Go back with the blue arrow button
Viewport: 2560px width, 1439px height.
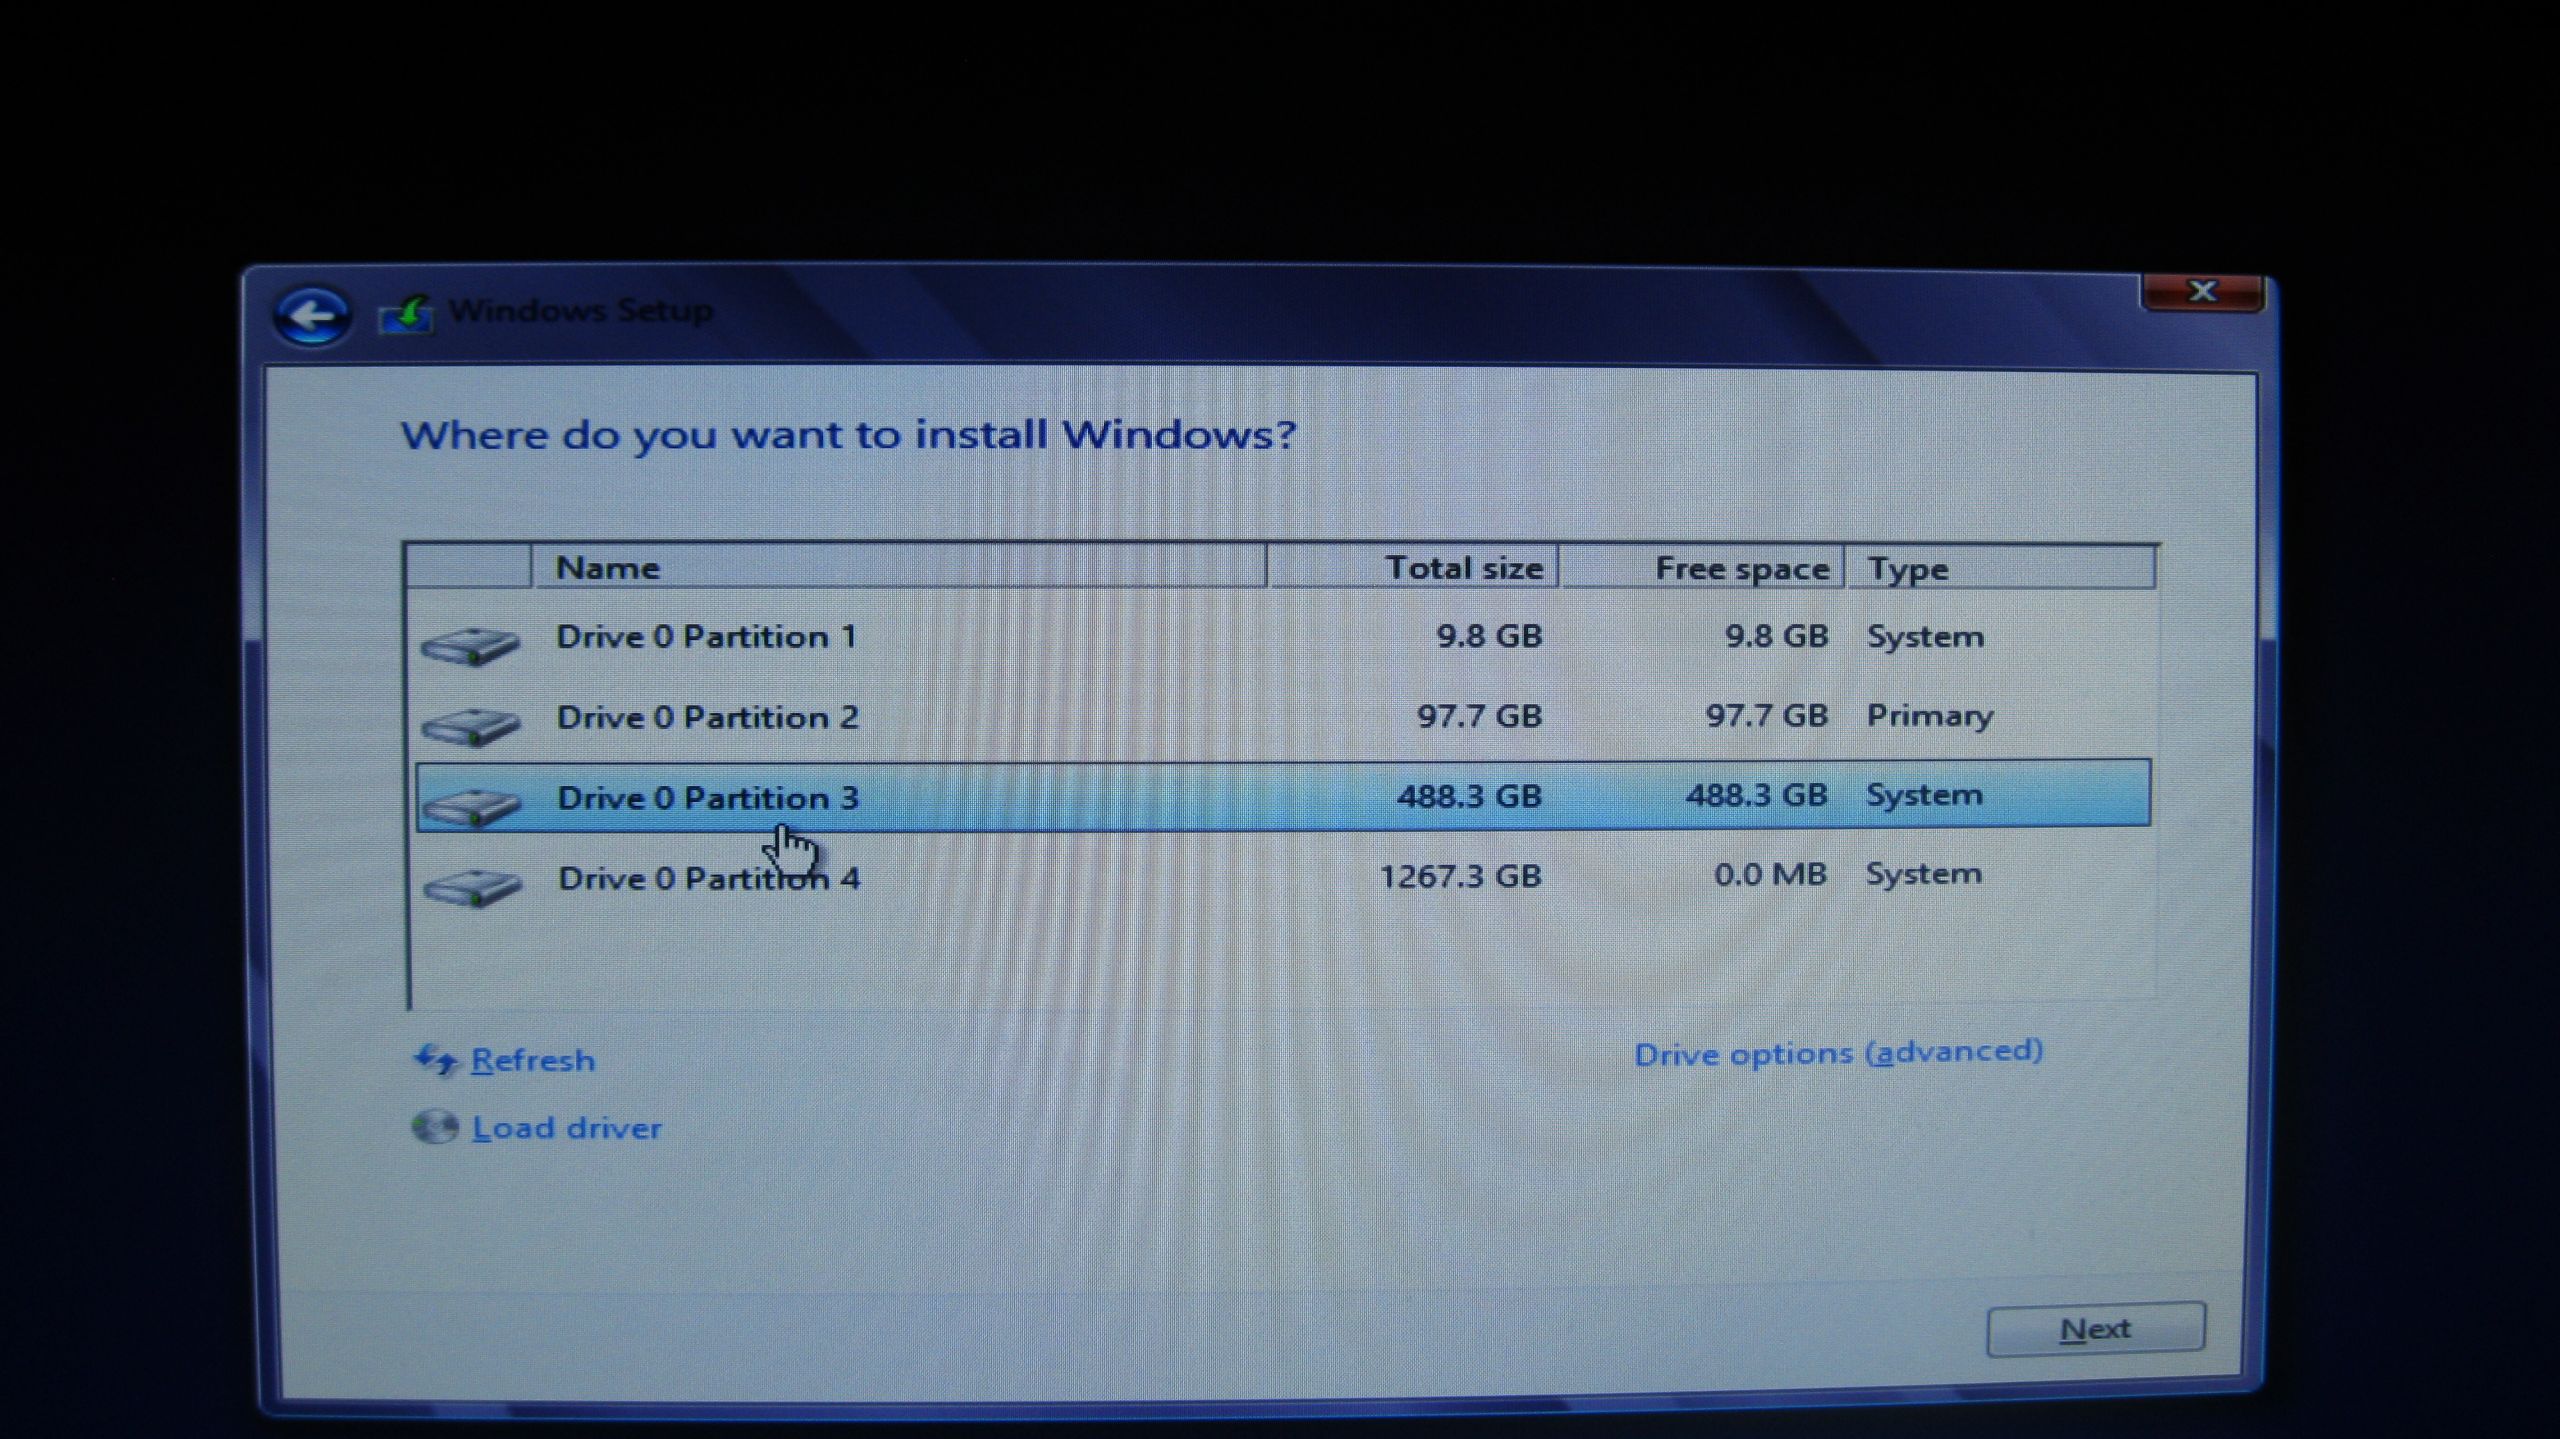click(x=313, y=317)
